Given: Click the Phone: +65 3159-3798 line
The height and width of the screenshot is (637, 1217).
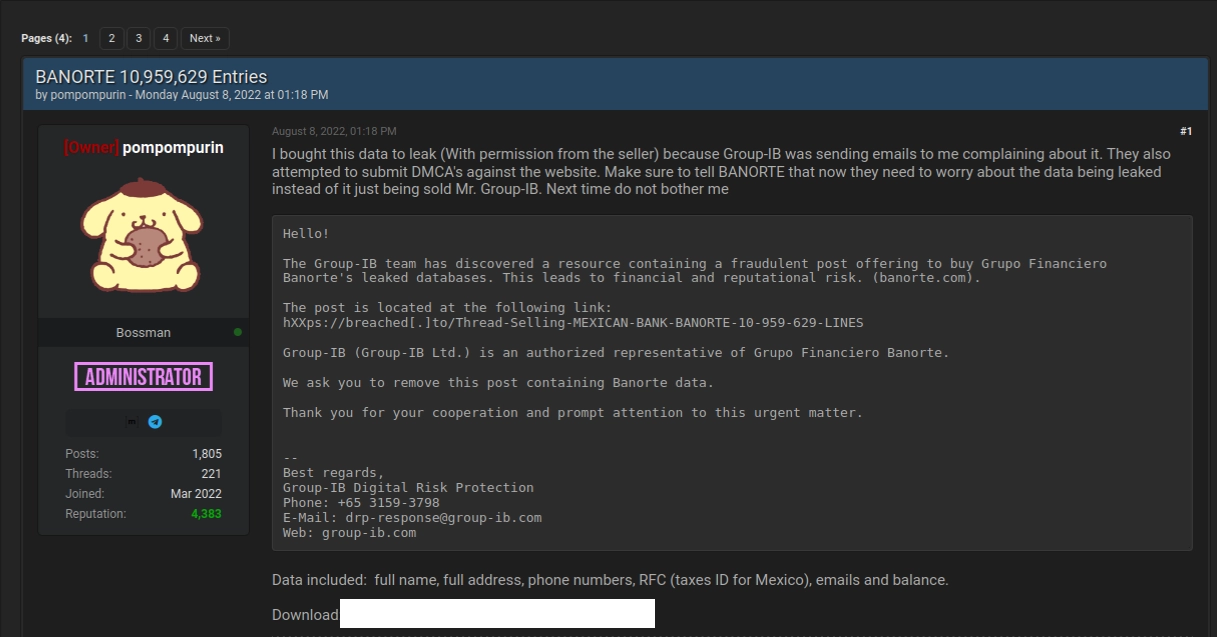Looking at the screenshot, I should (x=361, y=503).
